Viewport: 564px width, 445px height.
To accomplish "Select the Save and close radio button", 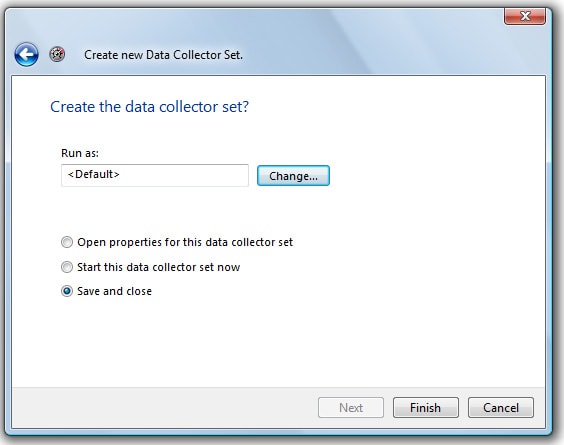I will click(x=67, y=291).
